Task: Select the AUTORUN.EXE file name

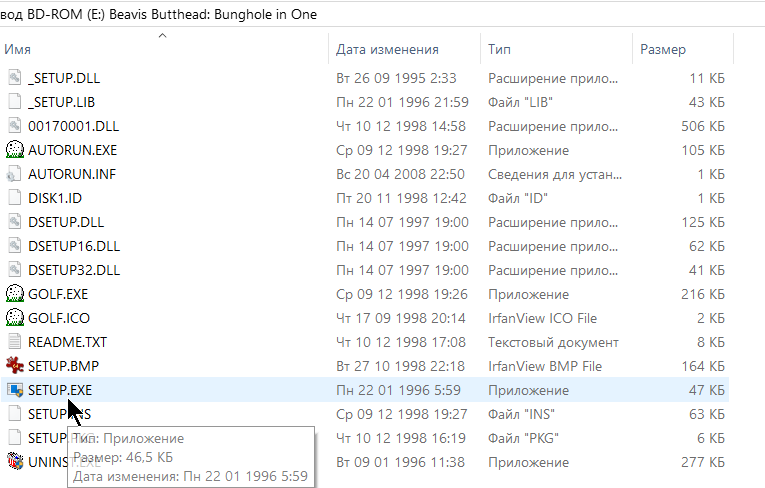Action: click(72, 150)
